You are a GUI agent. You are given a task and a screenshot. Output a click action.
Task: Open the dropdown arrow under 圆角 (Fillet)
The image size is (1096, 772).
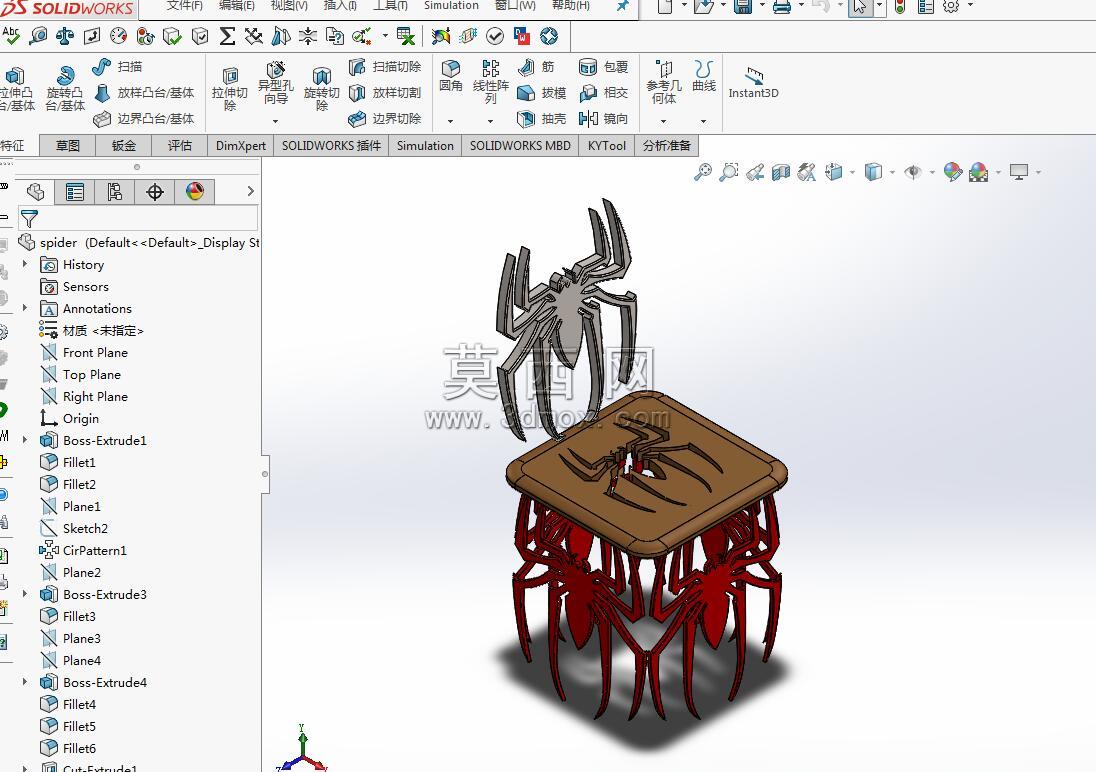(x=450, y=121)
